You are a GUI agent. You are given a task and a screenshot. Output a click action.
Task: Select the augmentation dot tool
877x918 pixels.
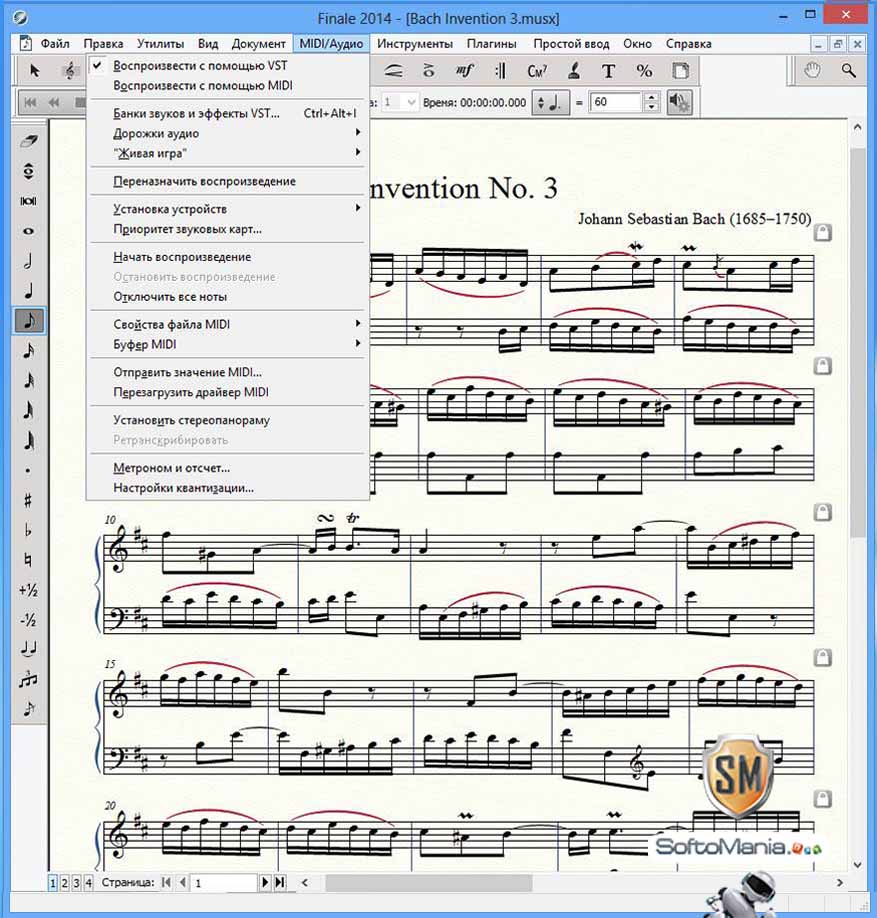coord(29,470)
